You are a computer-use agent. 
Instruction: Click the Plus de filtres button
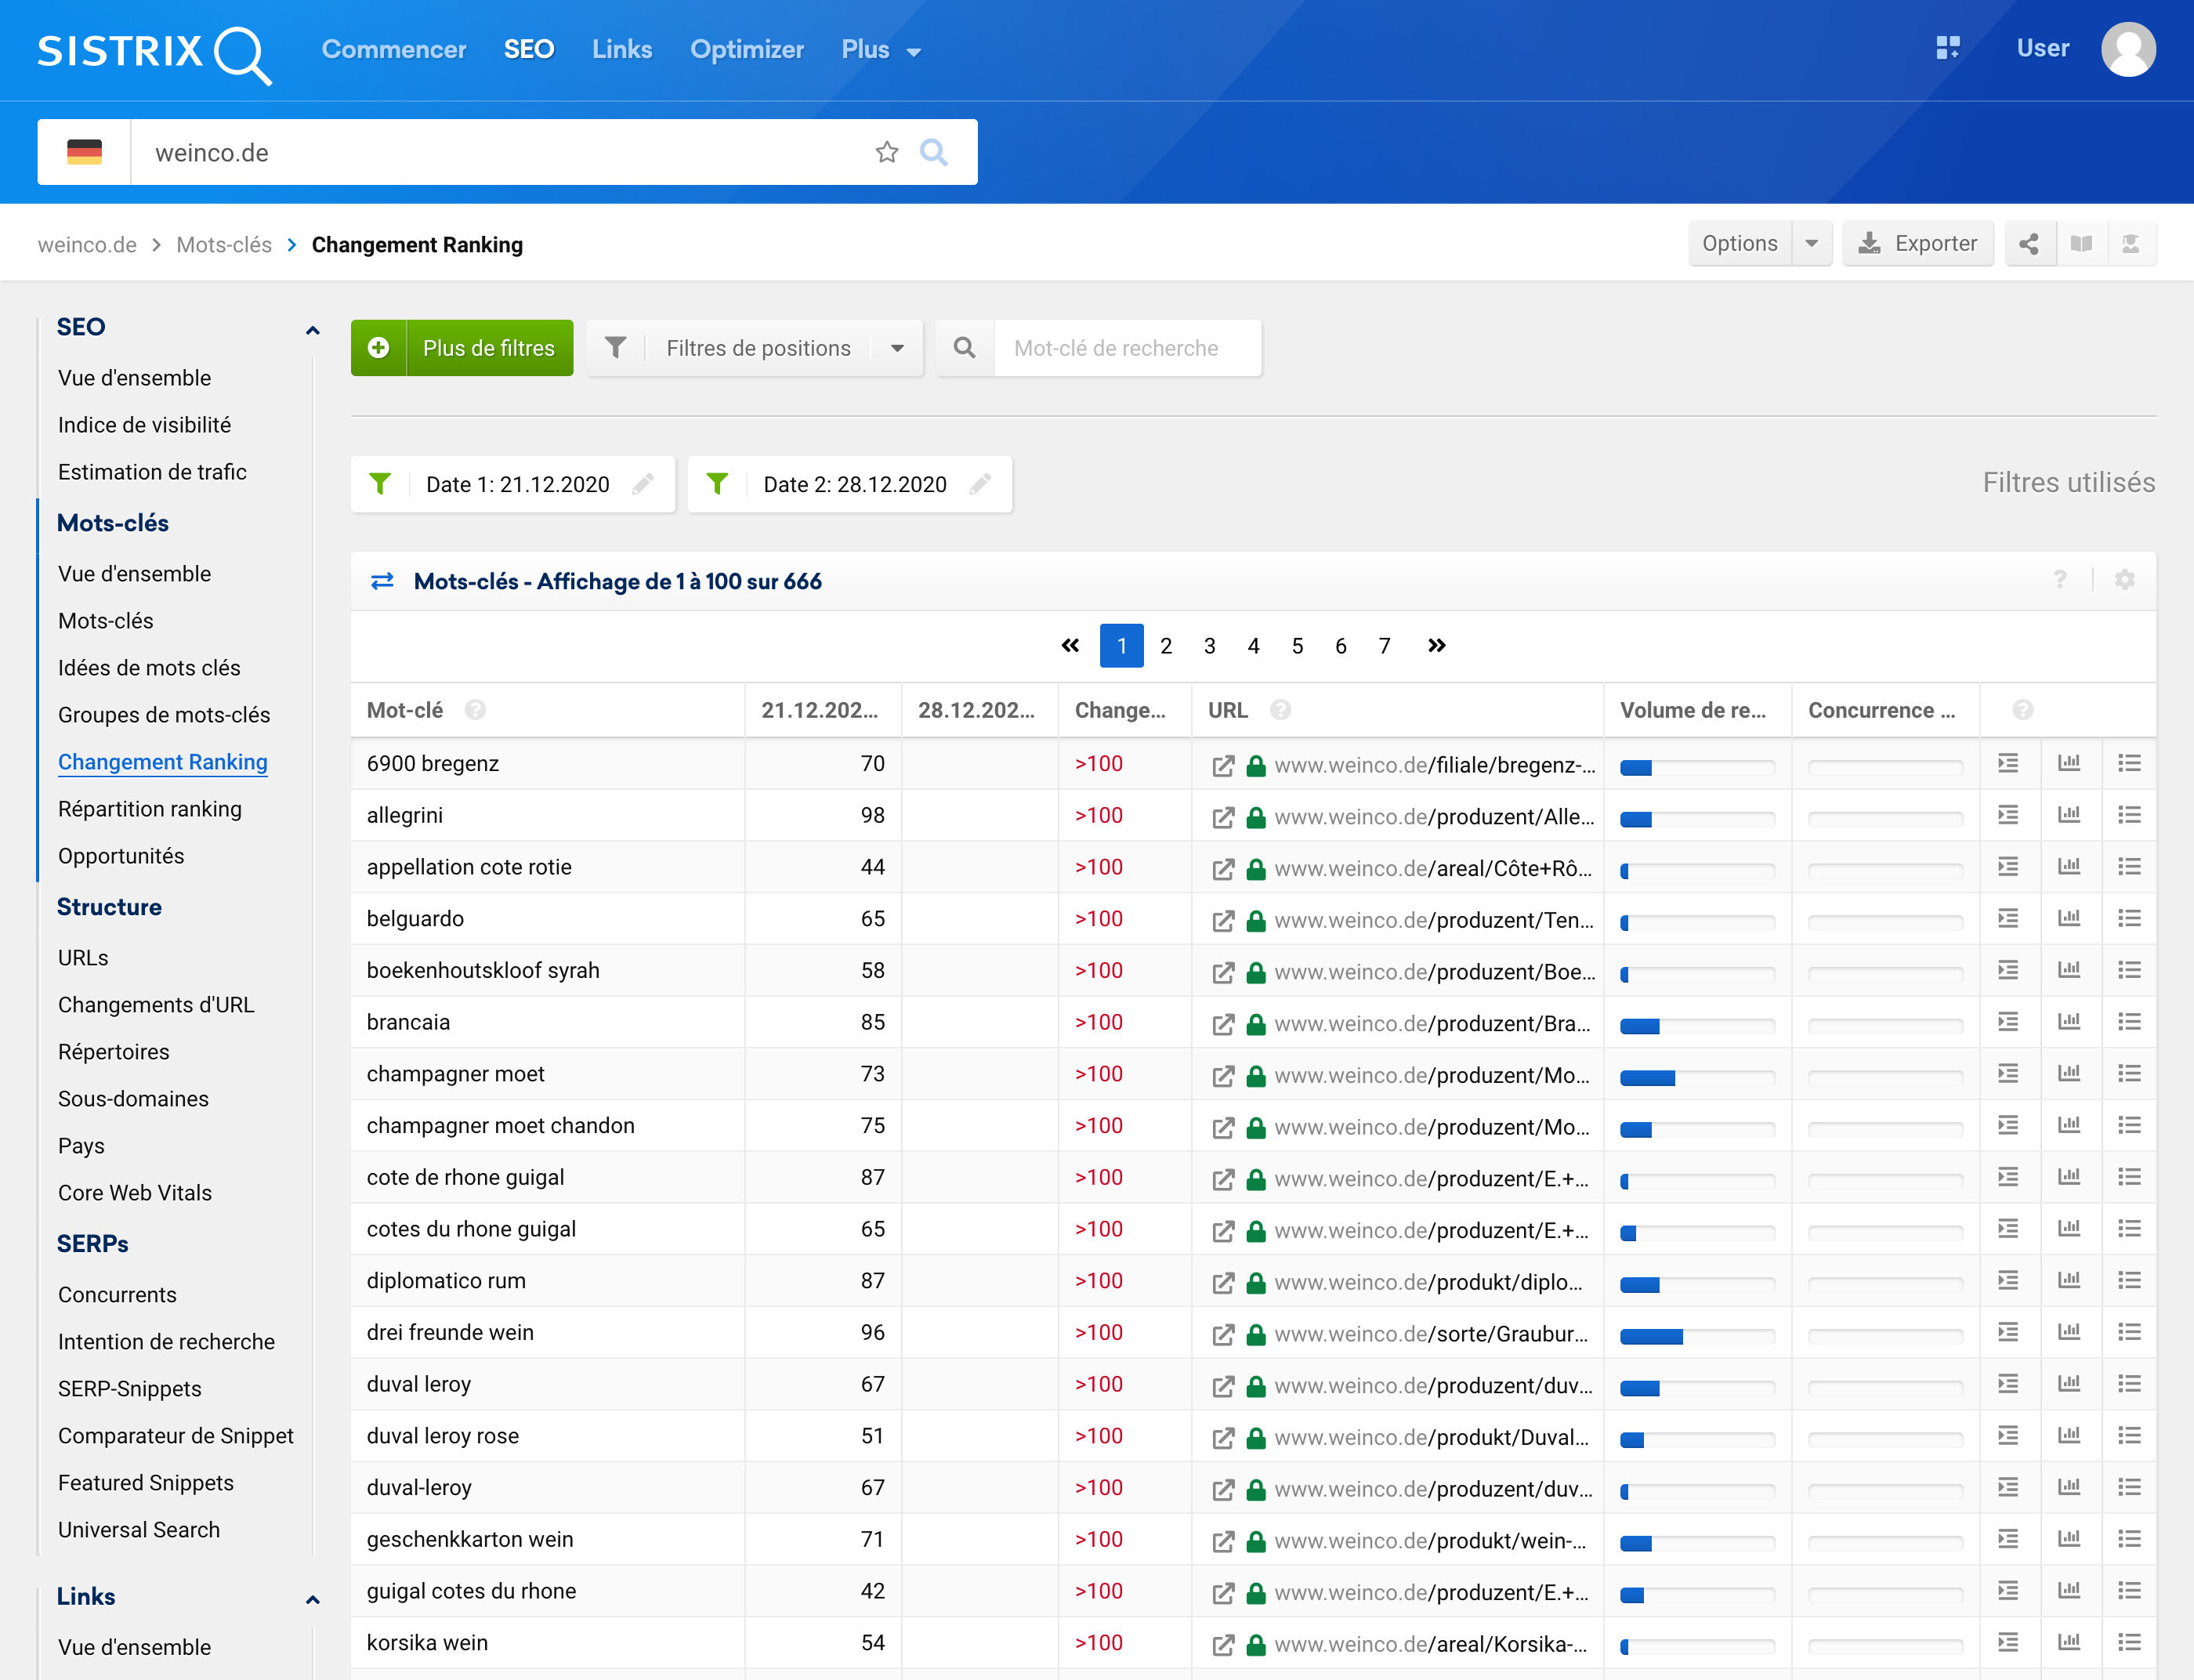[x=462, y=348]
